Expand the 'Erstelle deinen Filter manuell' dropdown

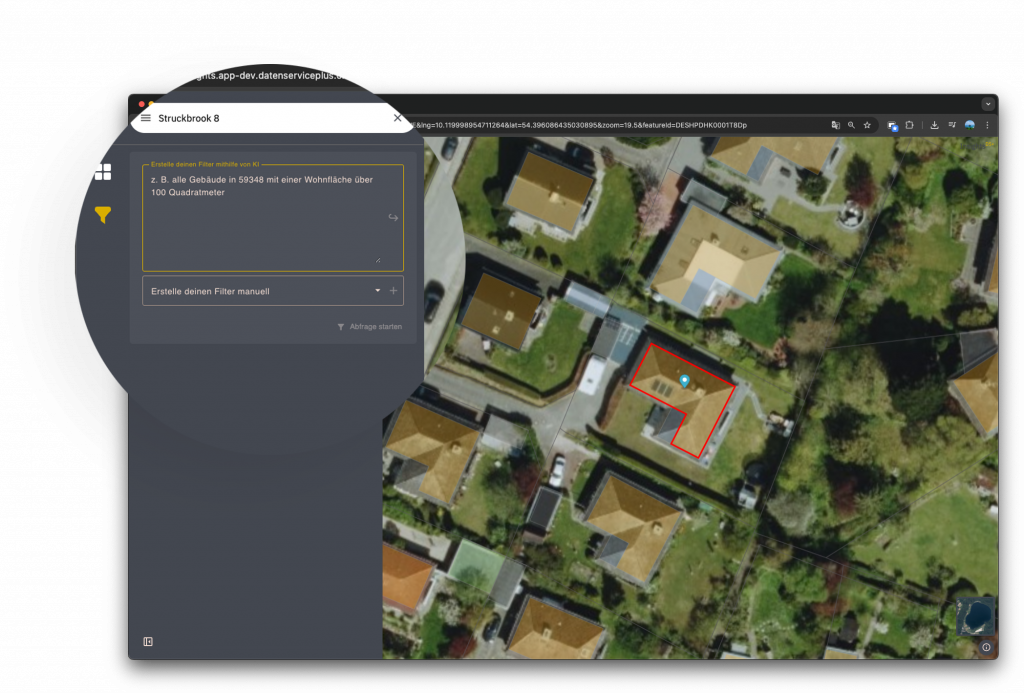pos(377,291)
